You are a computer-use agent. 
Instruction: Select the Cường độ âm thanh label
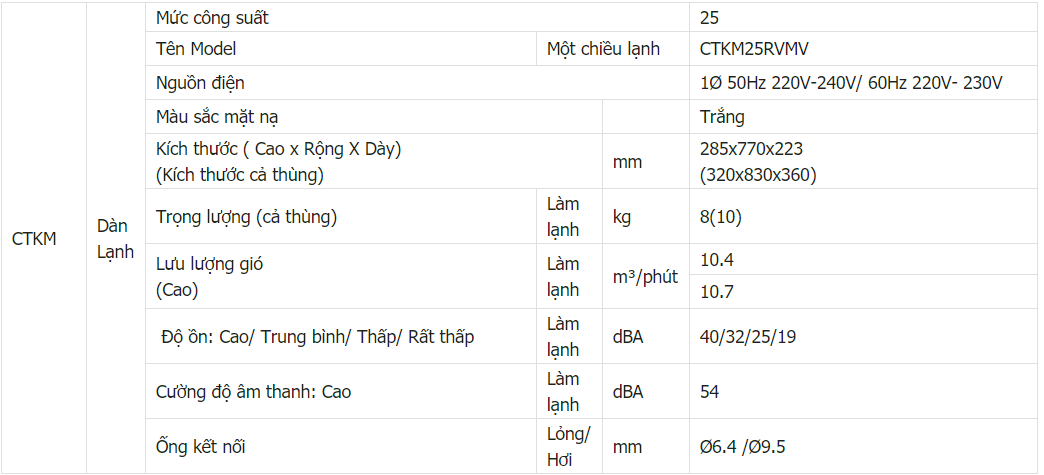(254, 392)
